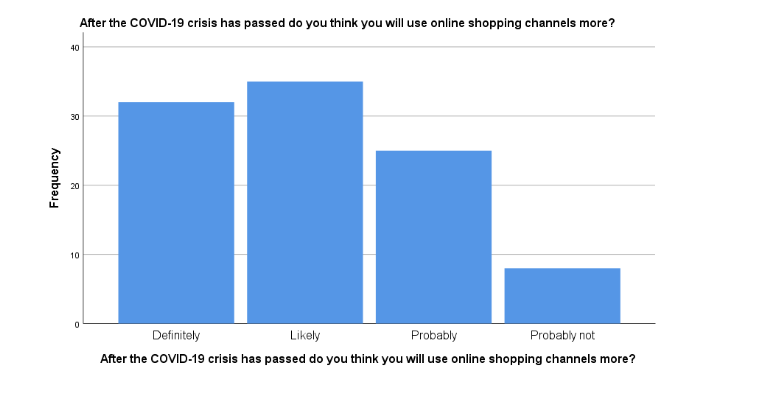The image size is (764, 398).
Task: Click the Frequency y-axis label
Action: 54,178
